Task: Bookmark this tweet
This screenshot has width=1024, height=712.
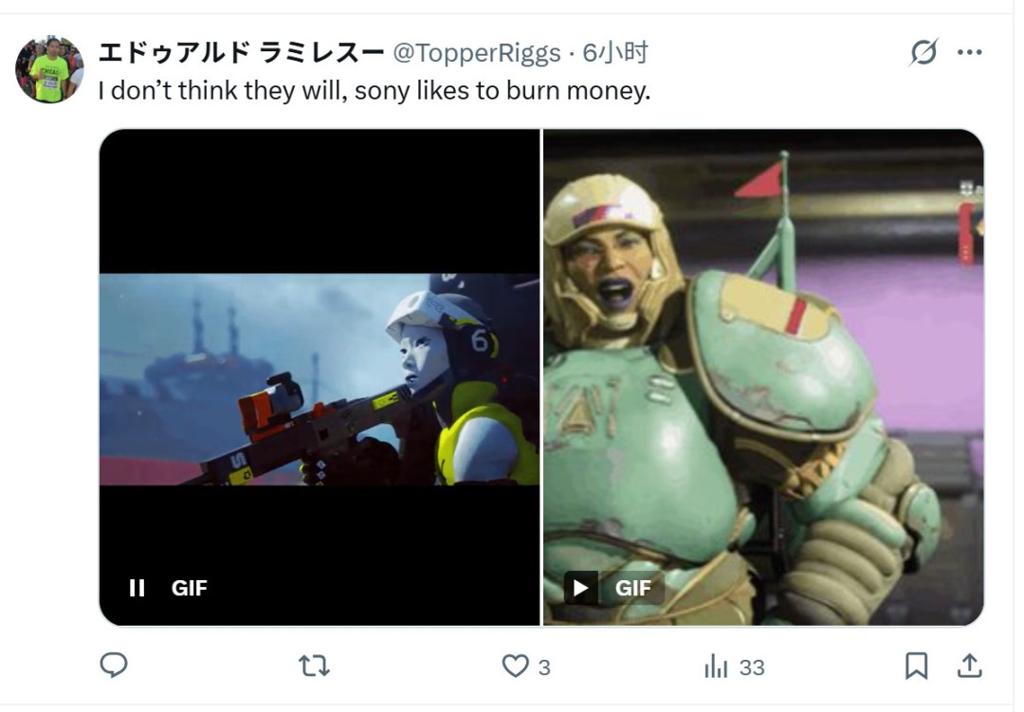Action: 916,666
